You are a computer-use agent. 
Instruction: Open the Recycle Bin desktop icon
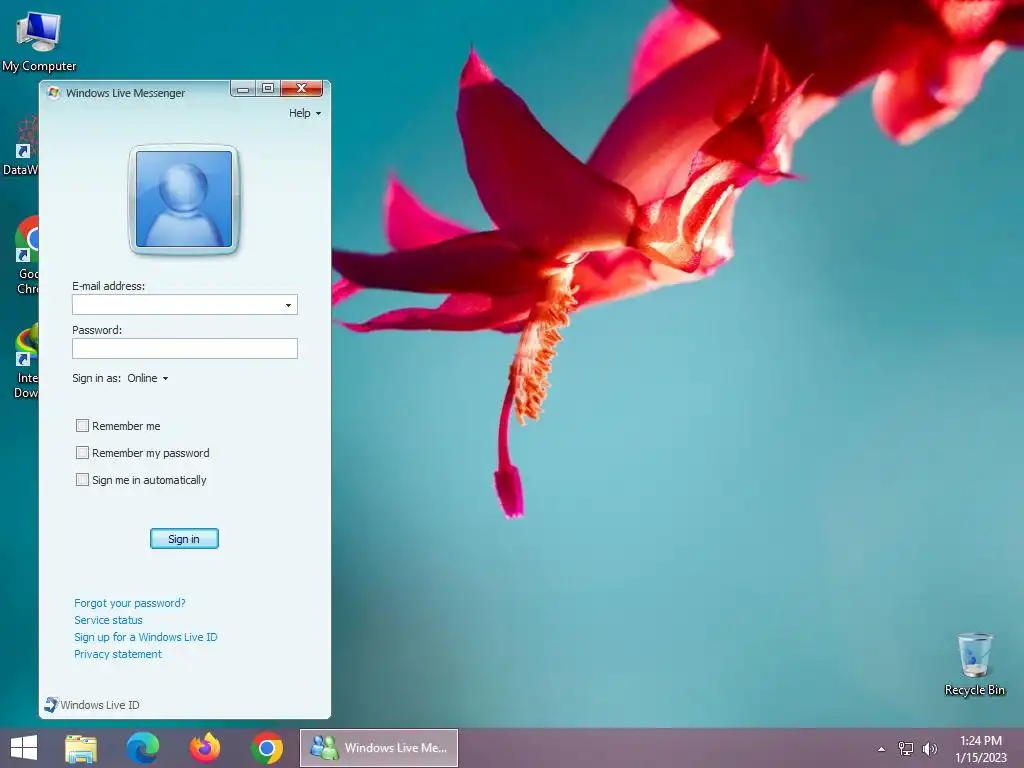pos(974,664)
